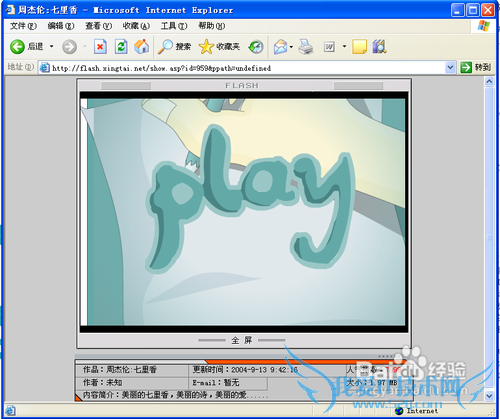Expand the Edit dropdown arrow
Image resolution: width=500 pixels, height=419 pixels.
(344, 46)
